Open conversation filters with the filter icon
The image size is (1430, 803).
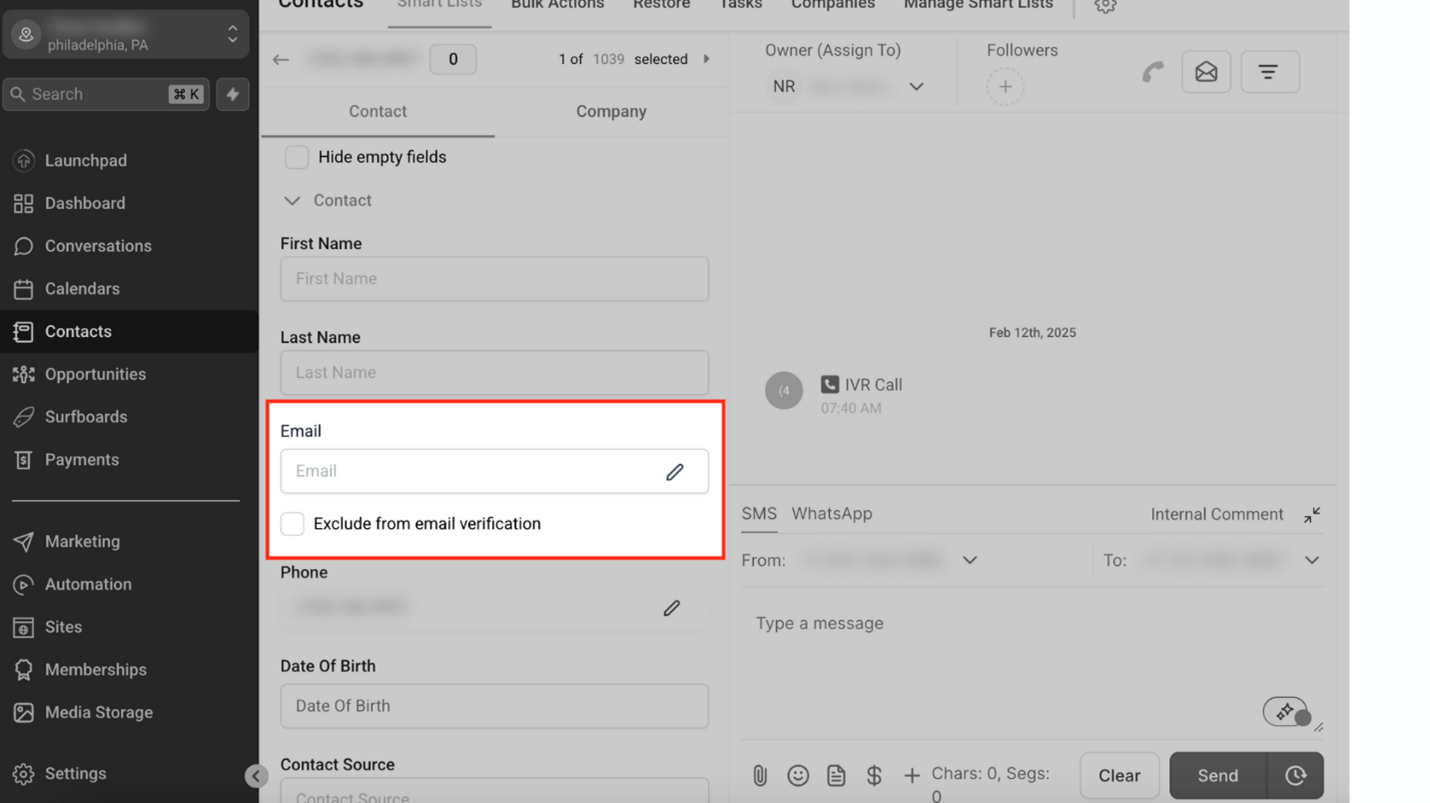coord(1270,71)
